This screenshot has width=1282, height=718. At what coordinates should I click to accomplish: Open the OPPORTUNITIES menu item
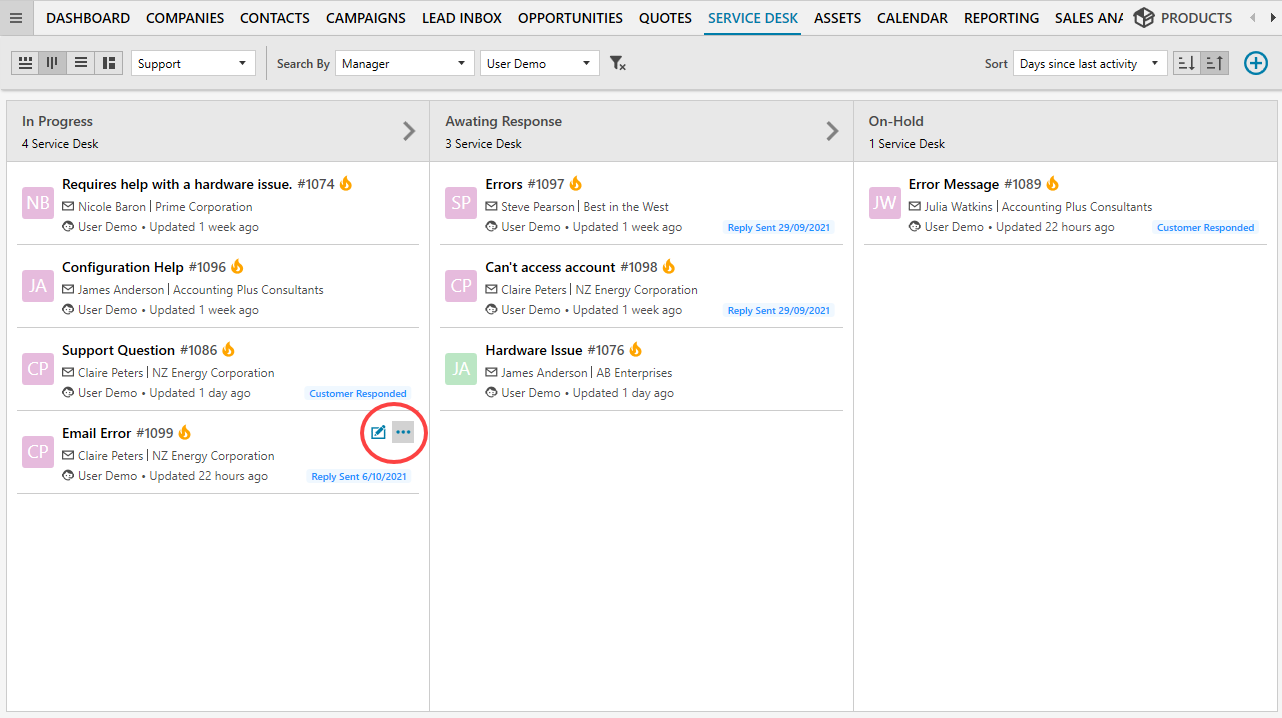(570, 17)
